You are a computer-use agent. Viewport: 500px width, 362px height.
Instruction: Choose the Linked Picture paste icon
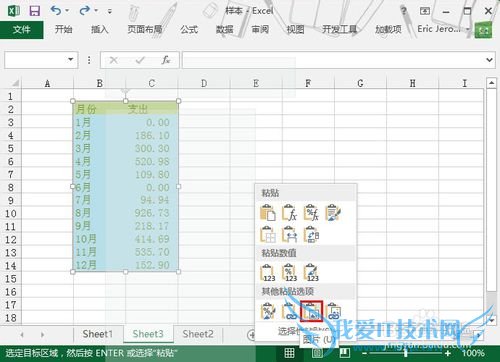[333, 311]
